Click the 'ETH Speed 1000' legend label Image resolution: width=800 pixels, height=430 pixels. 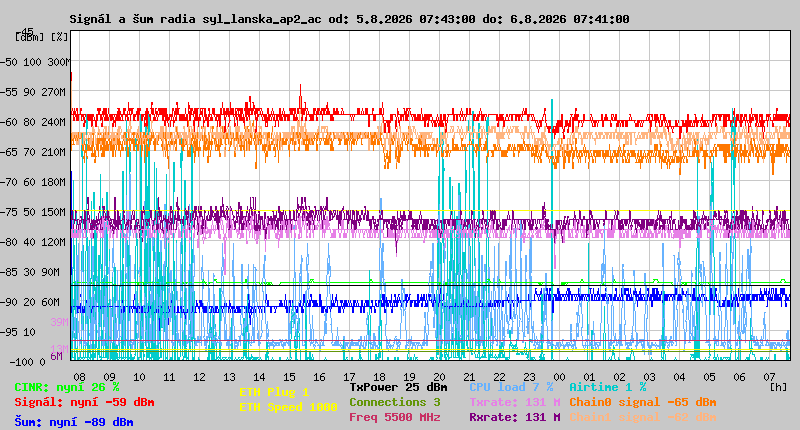coord(288,407)
